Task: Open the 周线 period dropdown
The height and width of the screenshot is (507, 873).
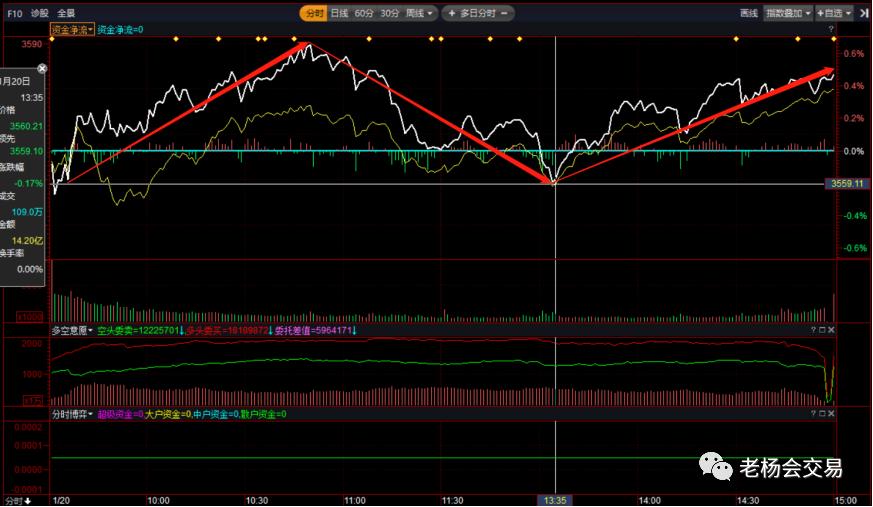Action: (421, 13)
